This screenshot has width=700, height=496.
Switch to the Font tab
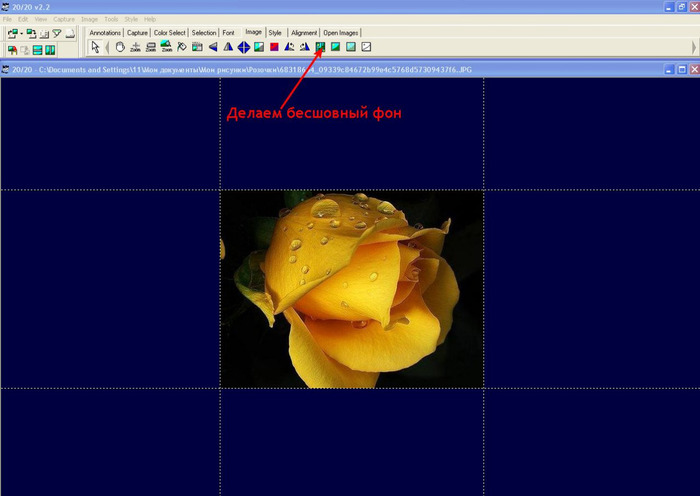[x=228, y=33]
